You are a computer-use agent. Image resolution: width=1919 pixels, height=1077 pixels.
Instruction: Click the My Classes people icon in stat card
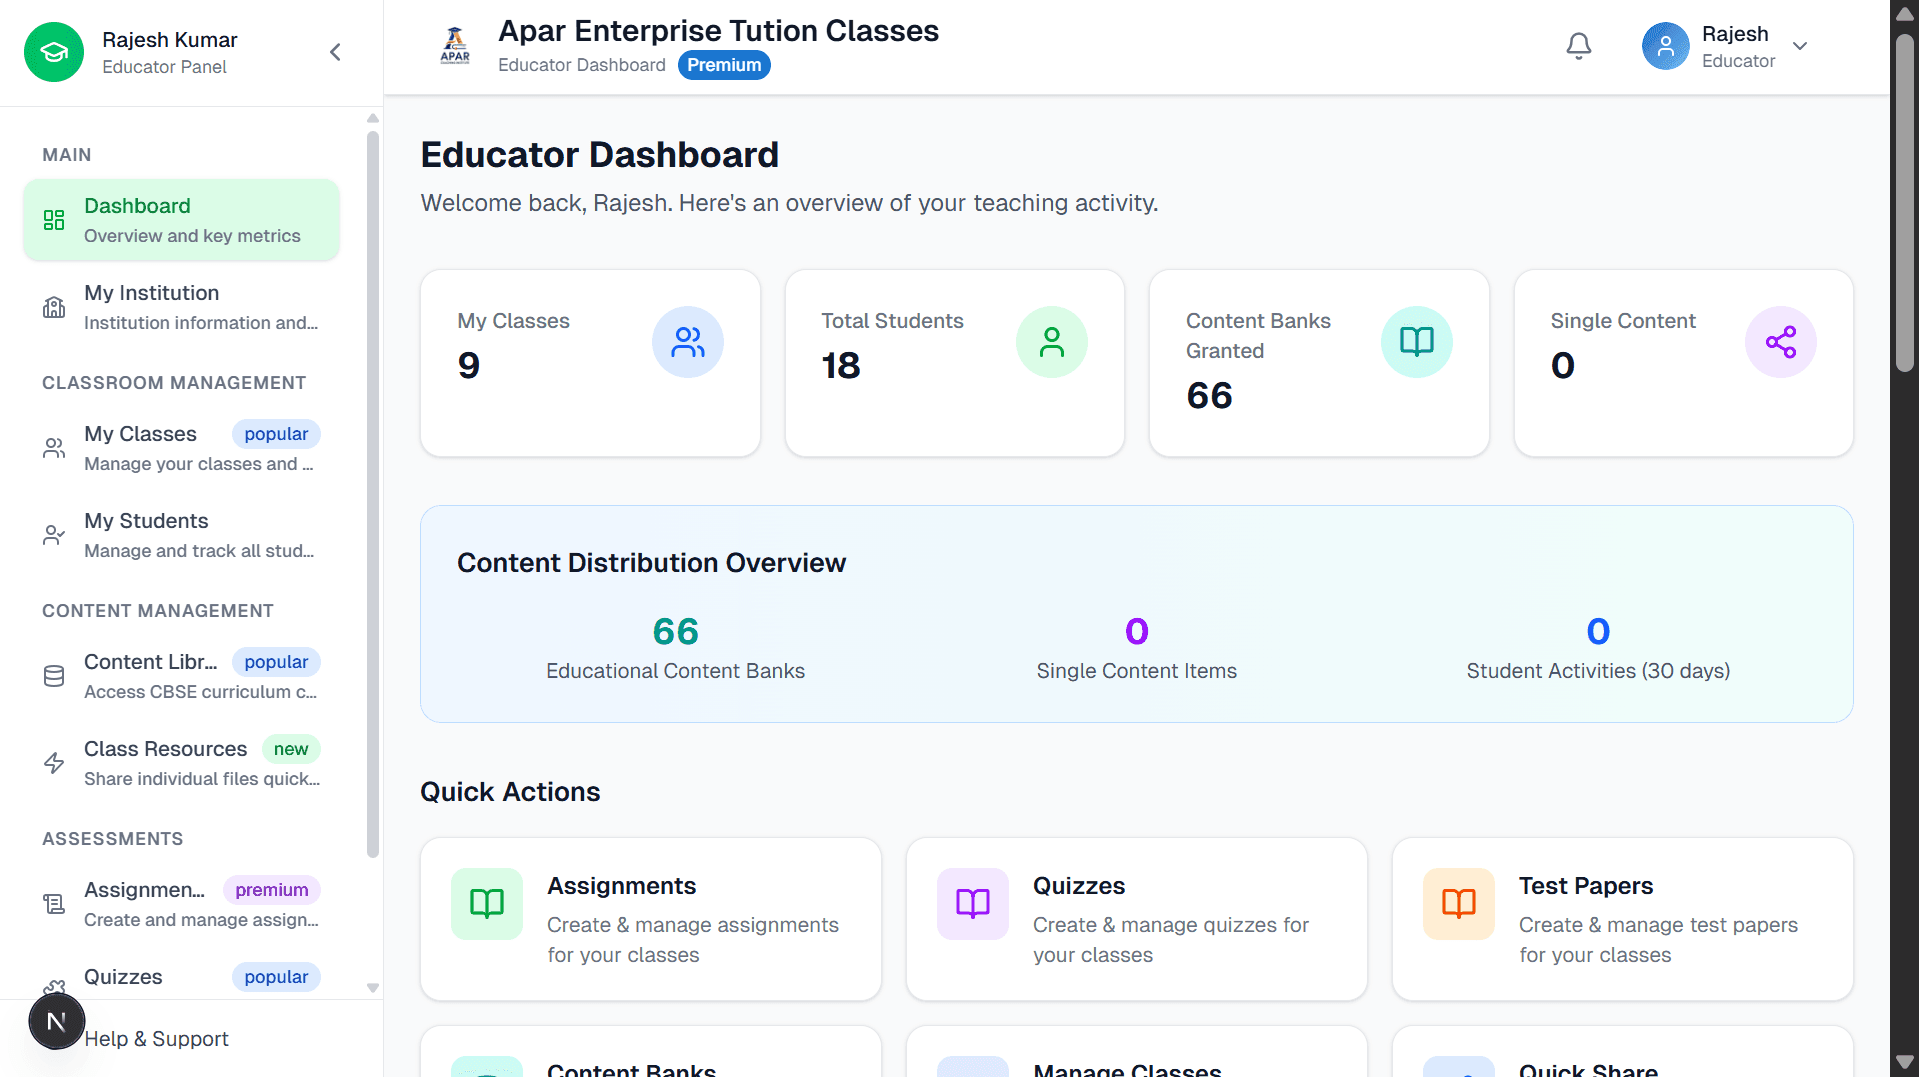coord(688,342)
